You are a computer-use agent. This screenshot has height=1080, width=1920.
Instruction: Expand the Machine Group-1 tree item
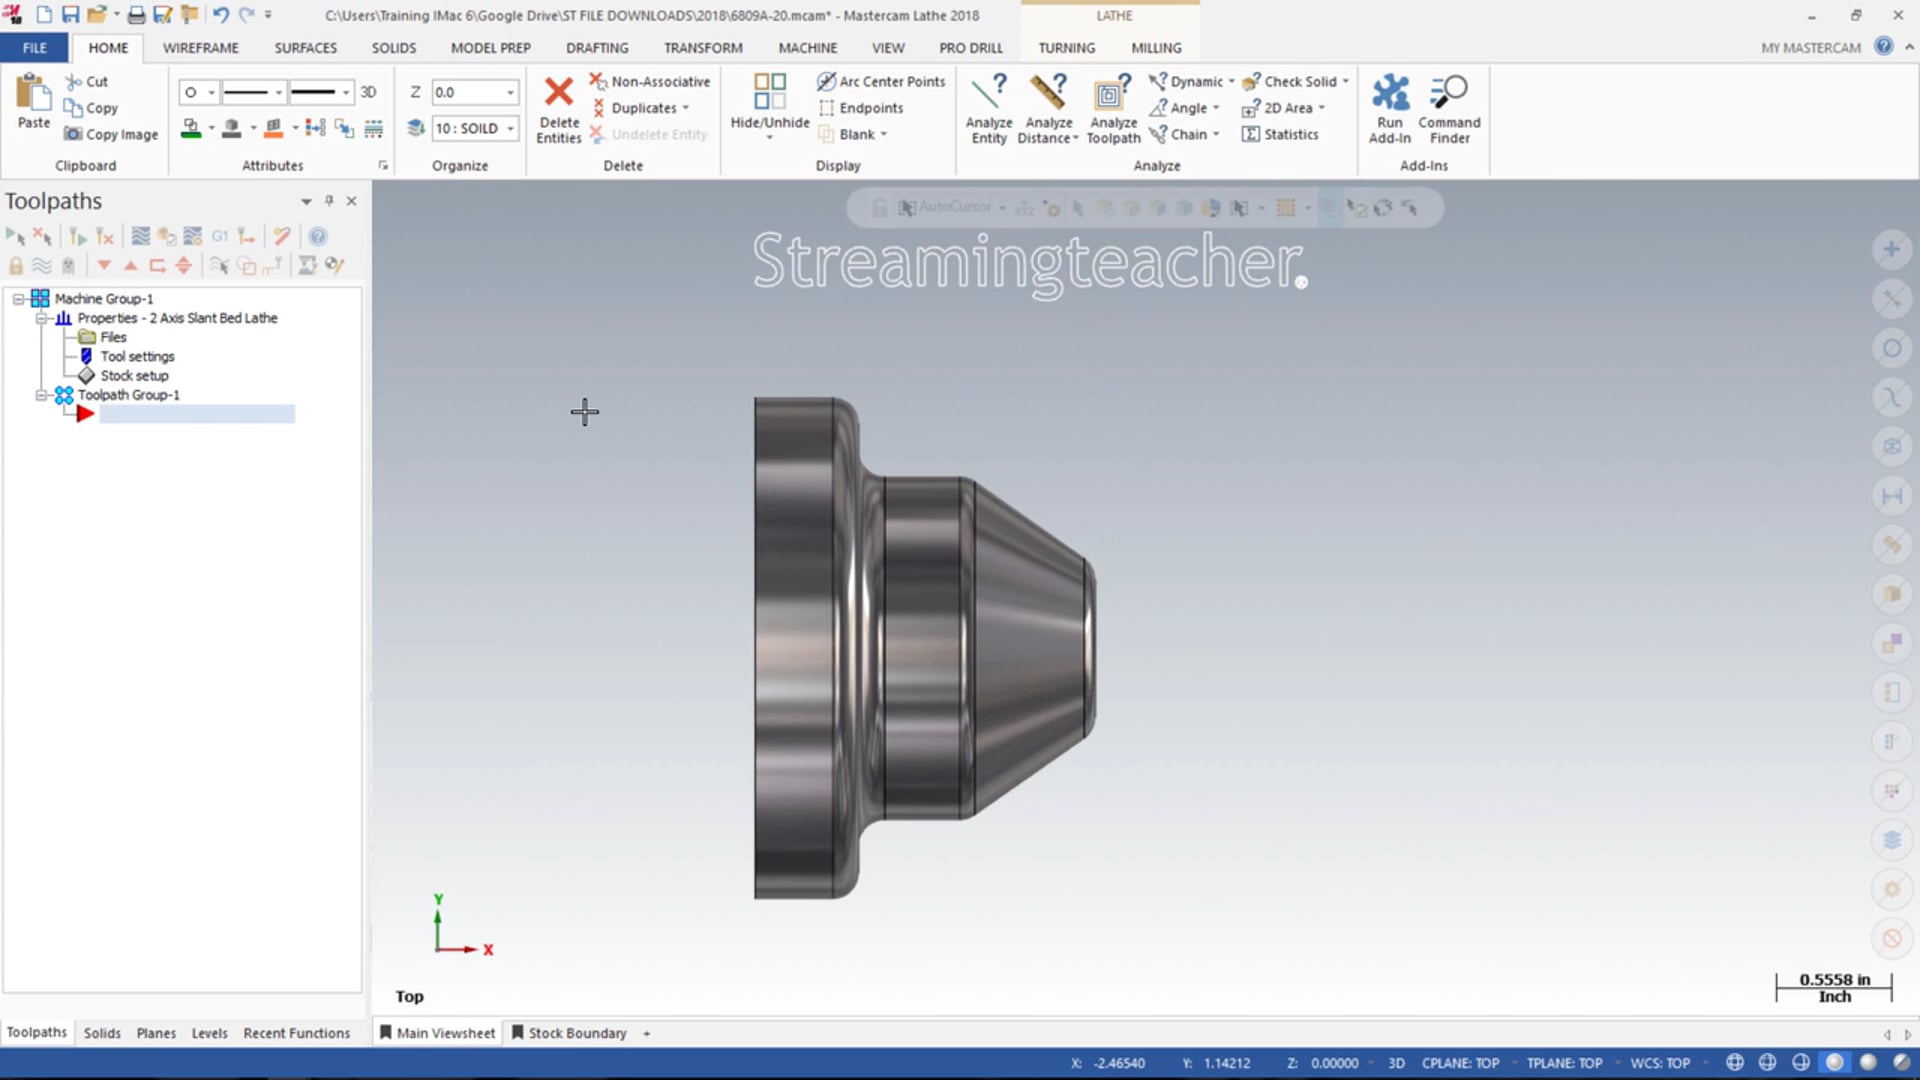(17, 298)
